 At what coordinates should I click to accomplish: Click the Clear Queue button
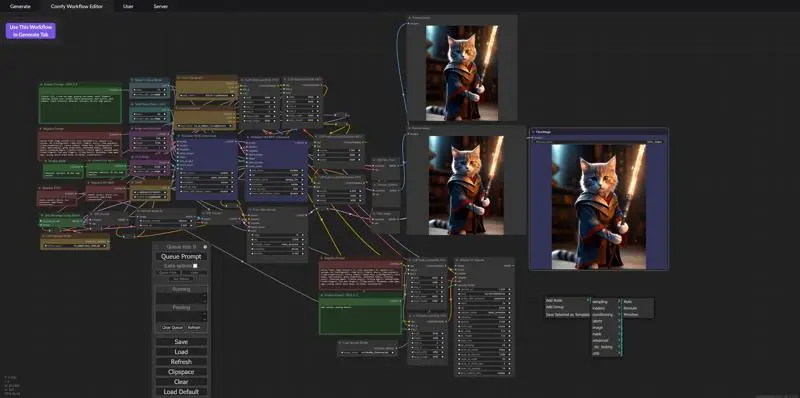point(172,328)
